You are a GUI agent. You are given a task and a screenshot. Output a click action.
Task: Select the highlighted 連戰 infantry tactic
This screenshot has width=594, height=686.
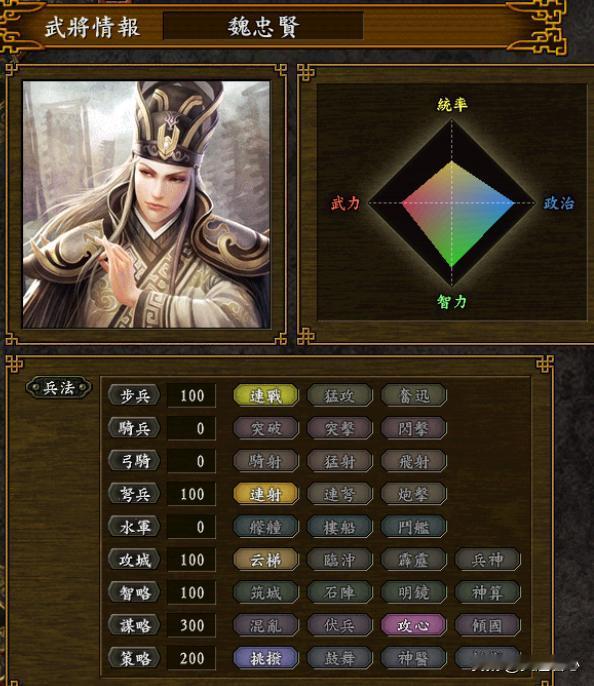click(266, 396)
